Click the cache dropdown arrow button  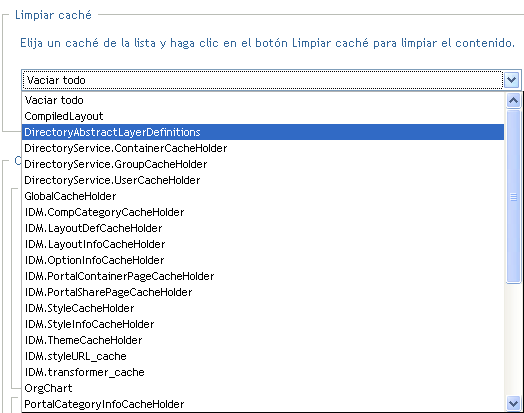(512, 80)
